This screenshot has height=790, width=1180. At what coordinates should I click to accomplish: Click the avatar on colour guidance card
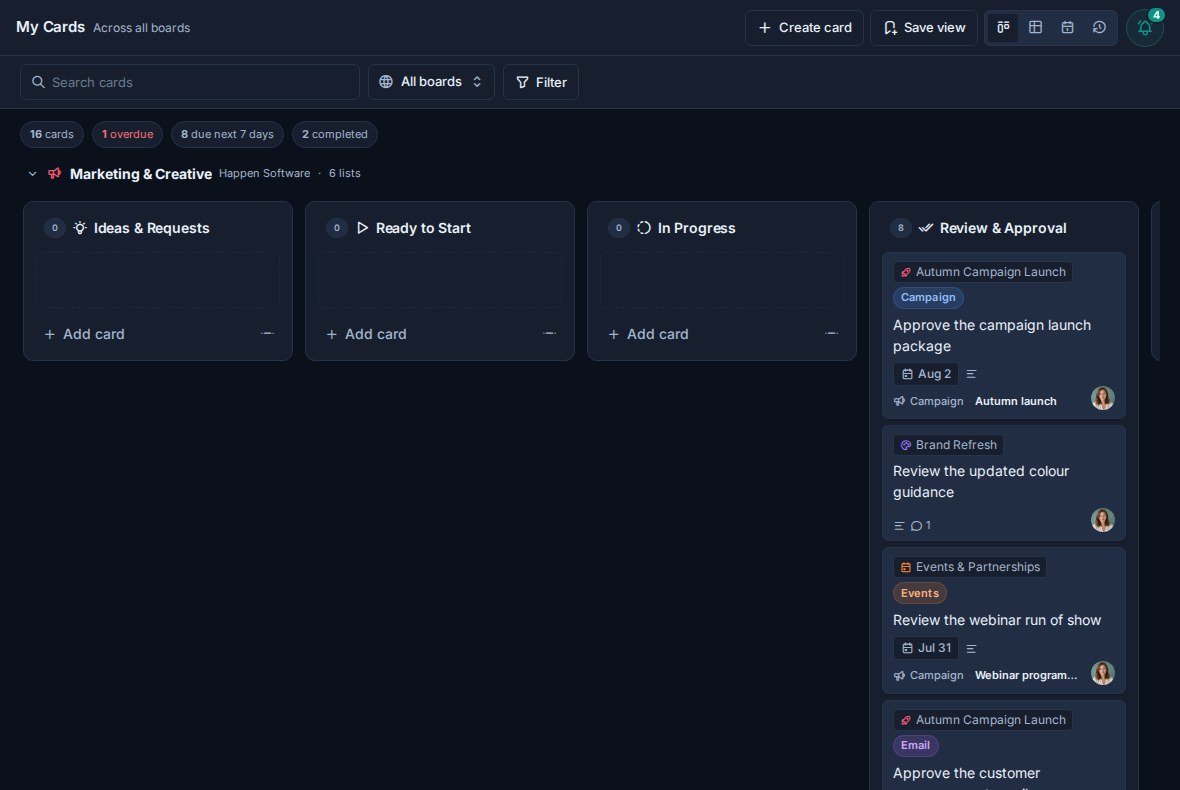tap(1102, 520)
